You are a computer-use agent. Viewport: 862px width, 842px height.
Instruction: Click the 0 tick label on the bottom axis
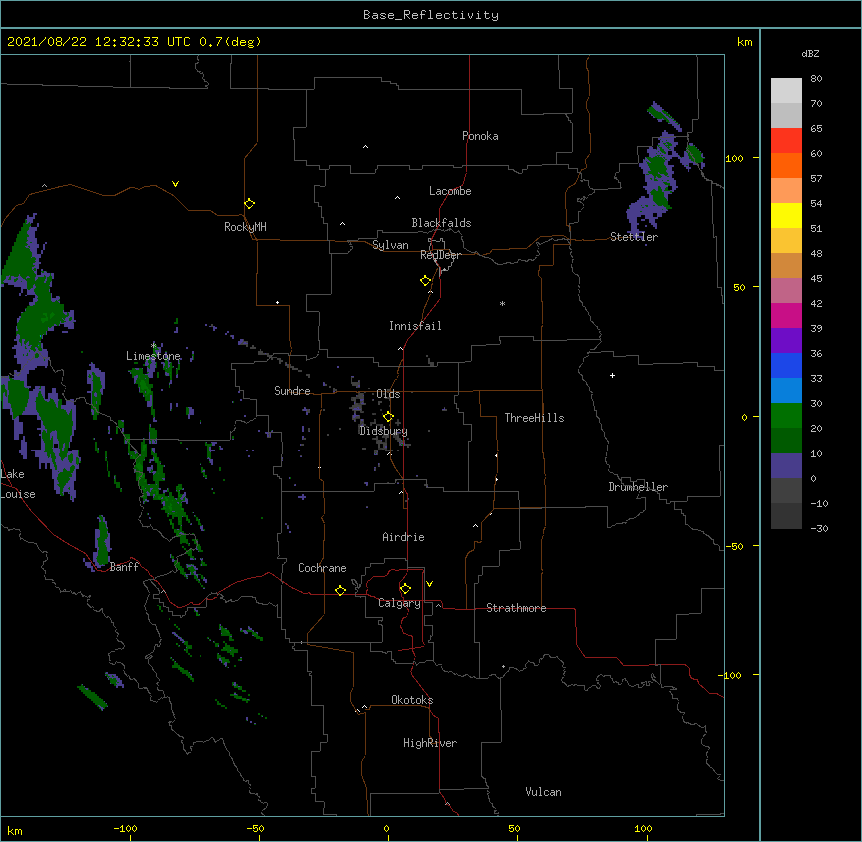point(386,829)
